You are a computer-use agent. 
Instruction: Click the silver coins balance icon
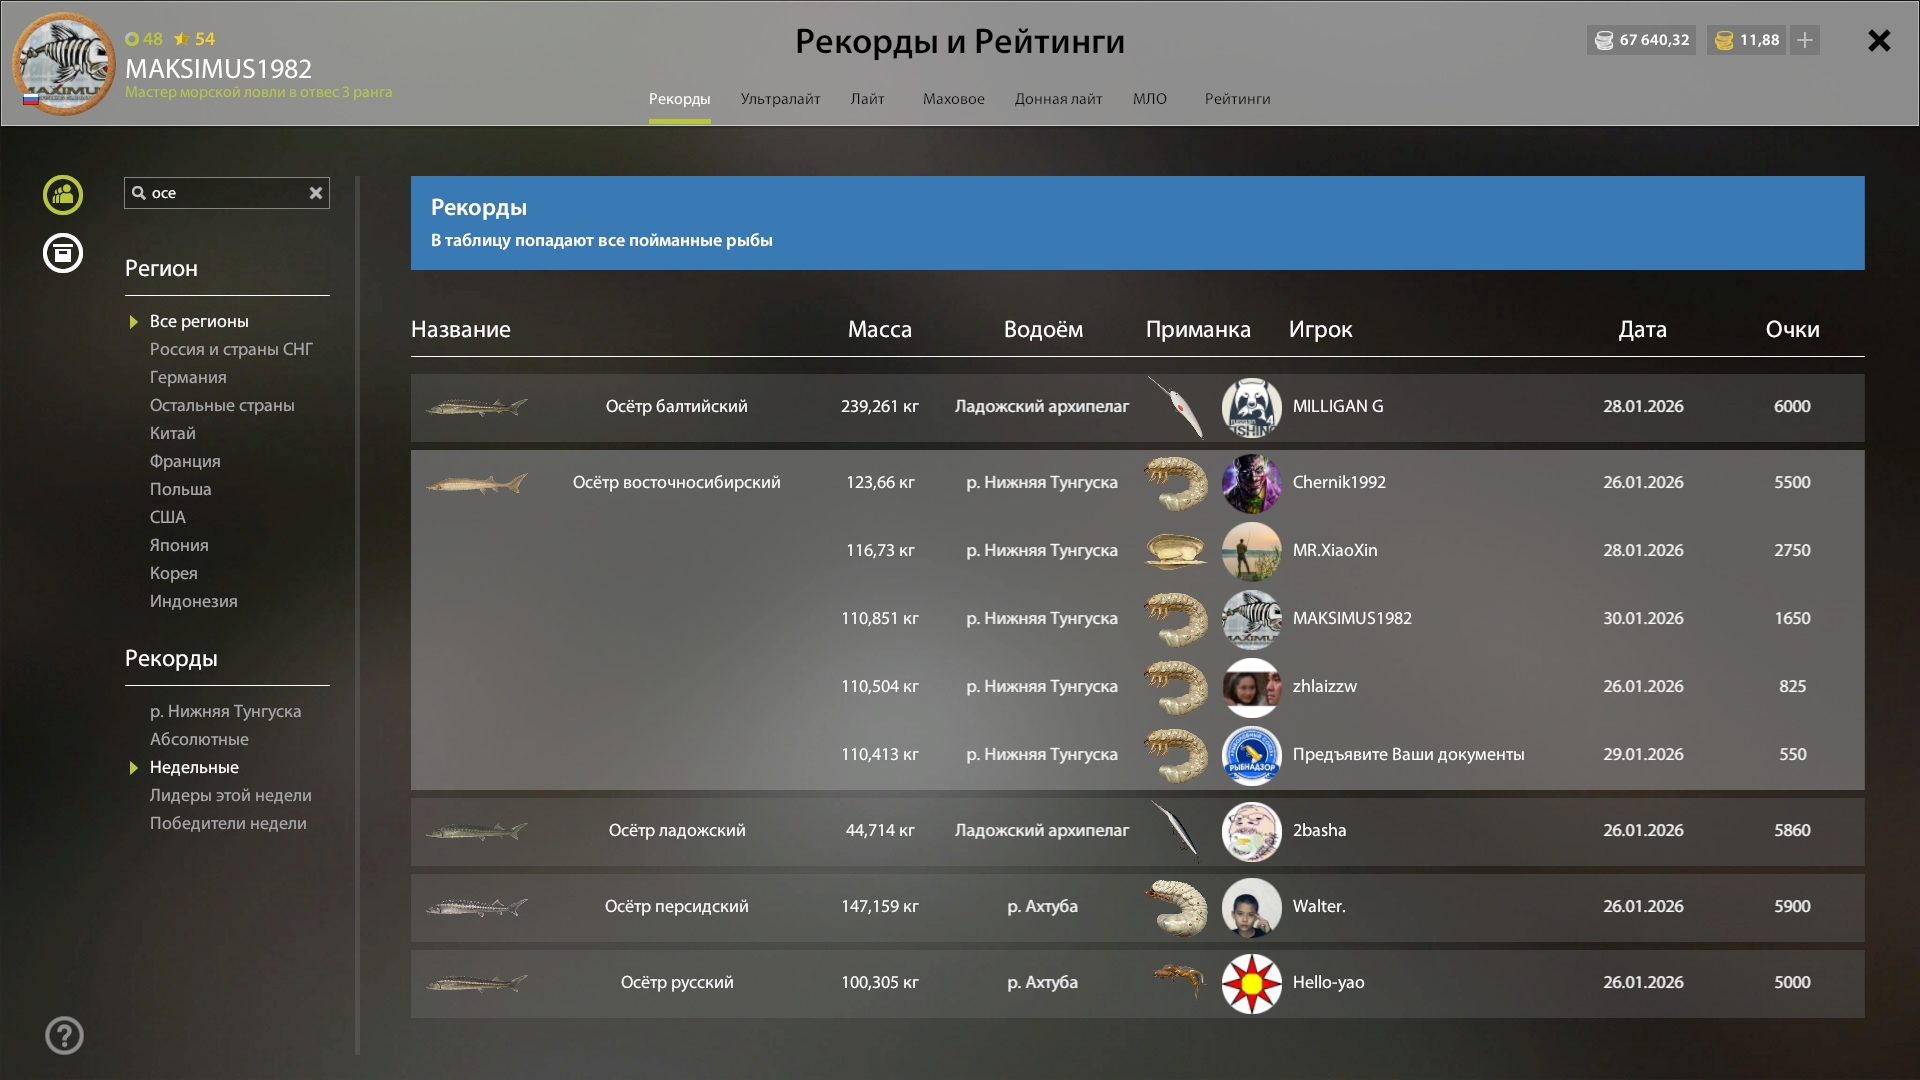1604,40
